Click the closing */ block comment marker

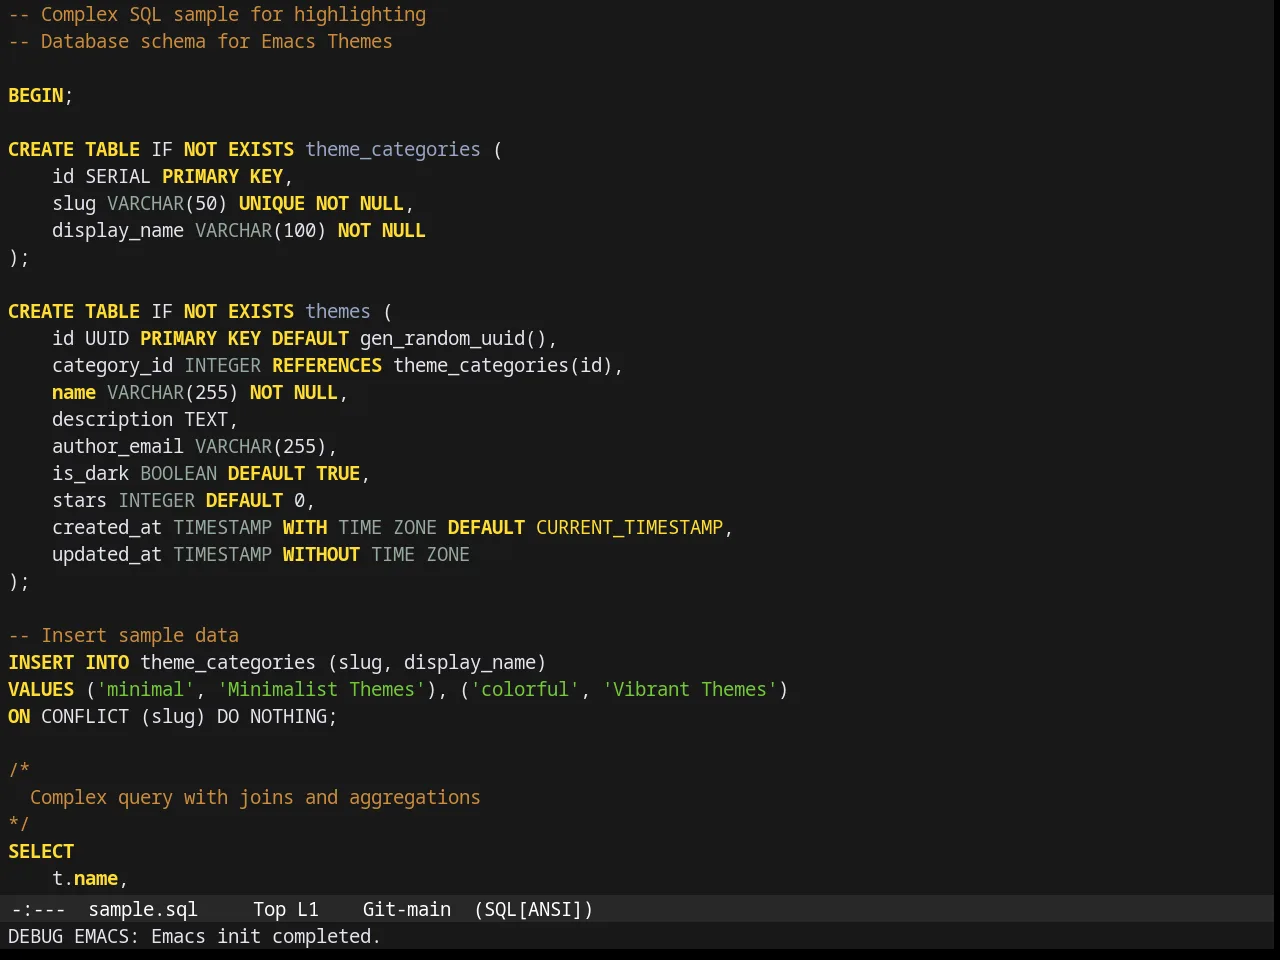[19, 824]
